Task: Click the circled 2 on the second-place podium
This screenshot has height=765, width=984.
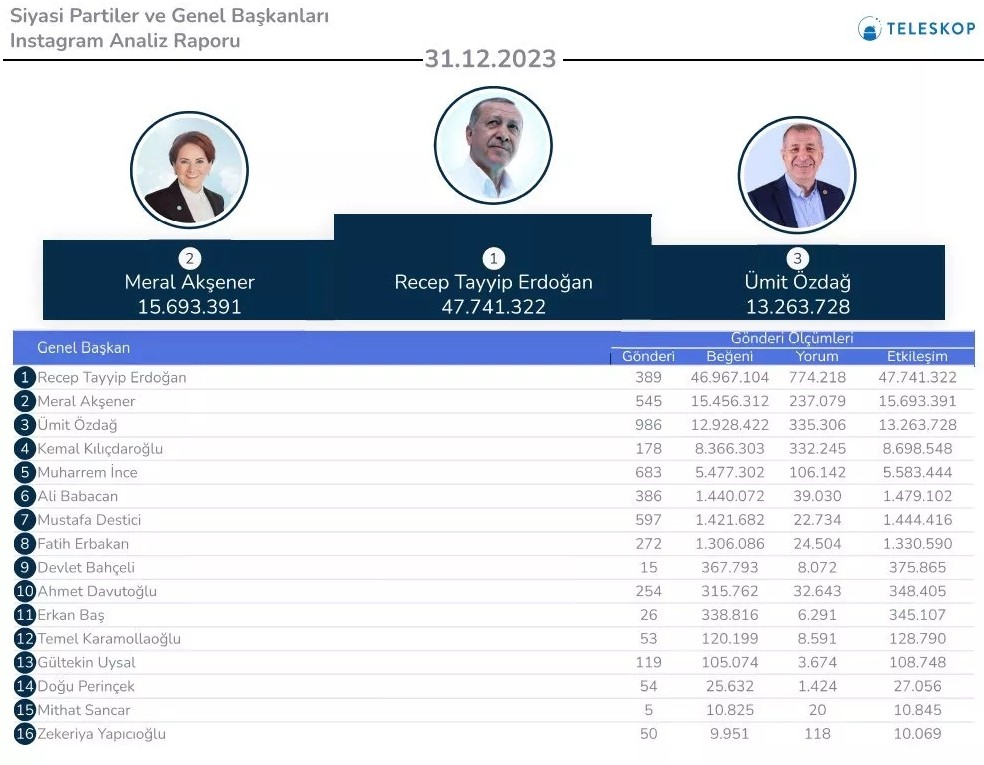Action: click(189, 259)
